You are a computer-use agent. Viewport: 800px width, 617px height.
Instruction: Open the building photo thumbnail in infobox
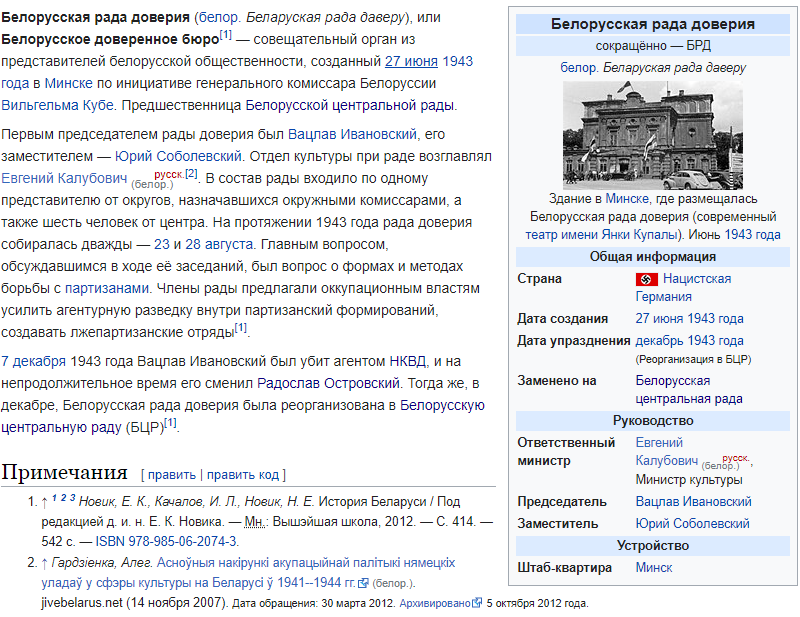653,135
